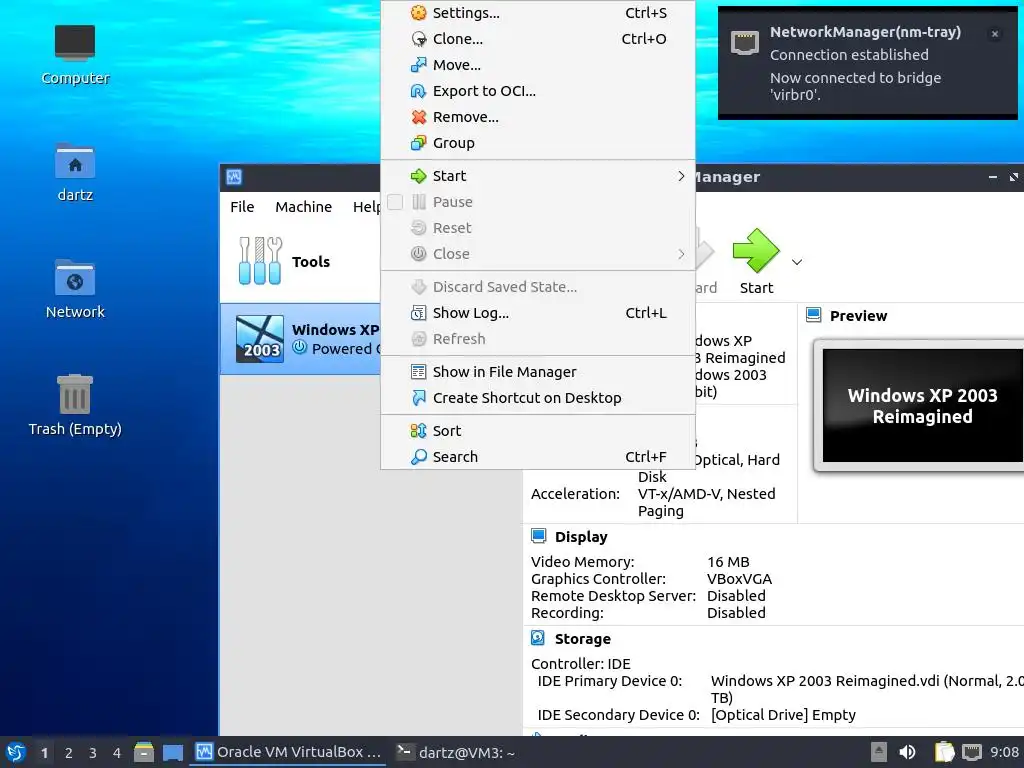Click the volume speaker tray icon

(x=907, y=752)
